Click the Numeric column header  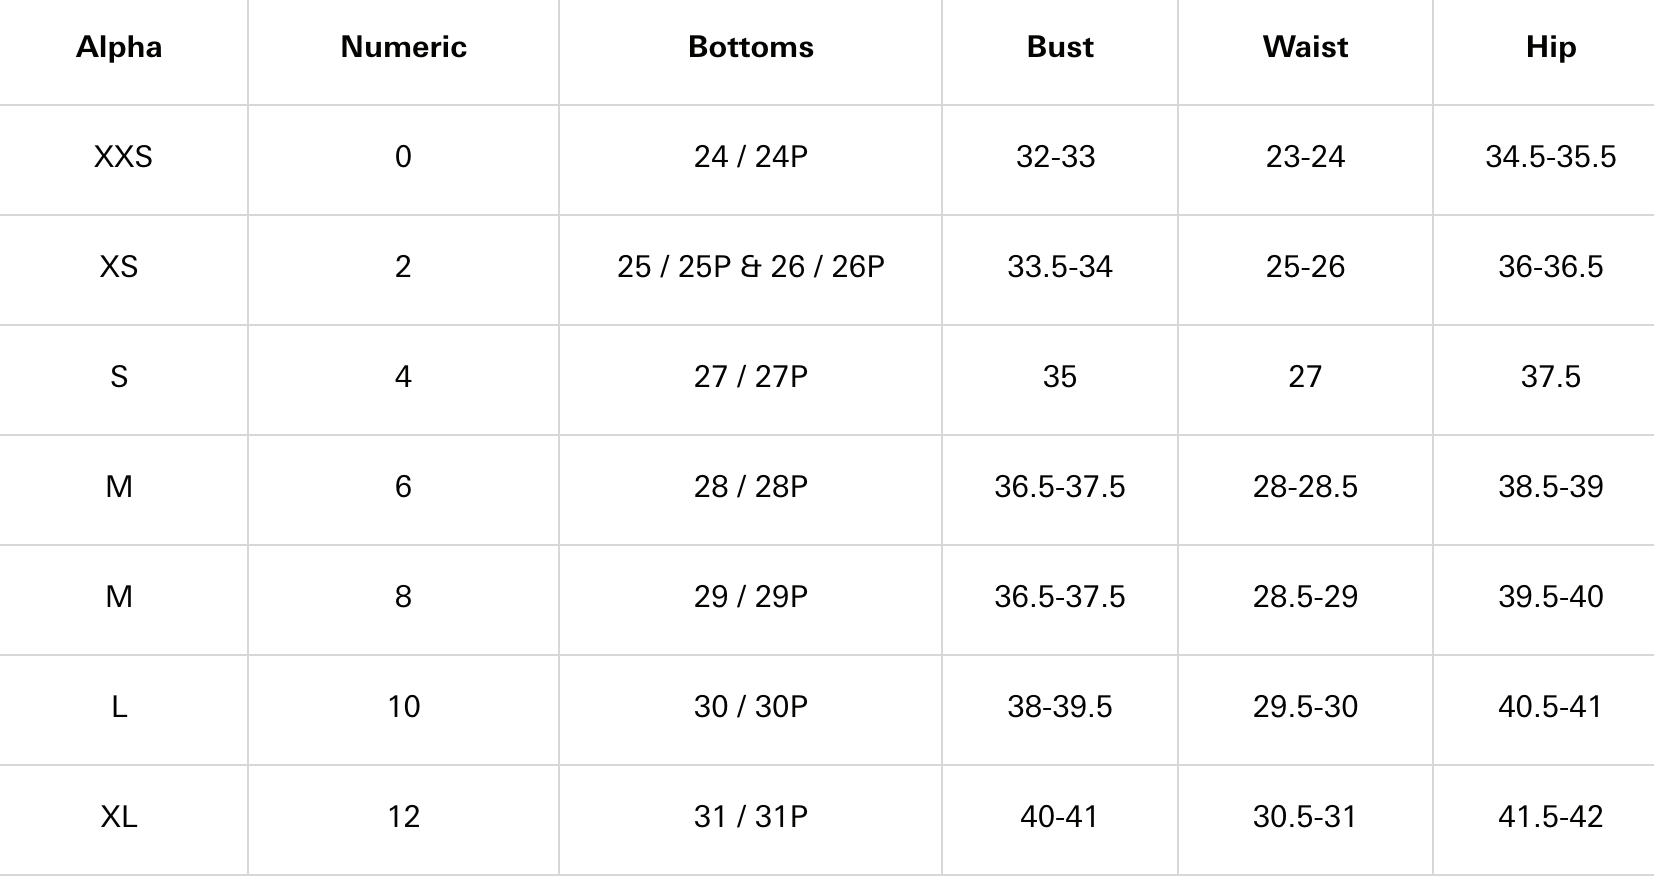[x=403, y=47]
